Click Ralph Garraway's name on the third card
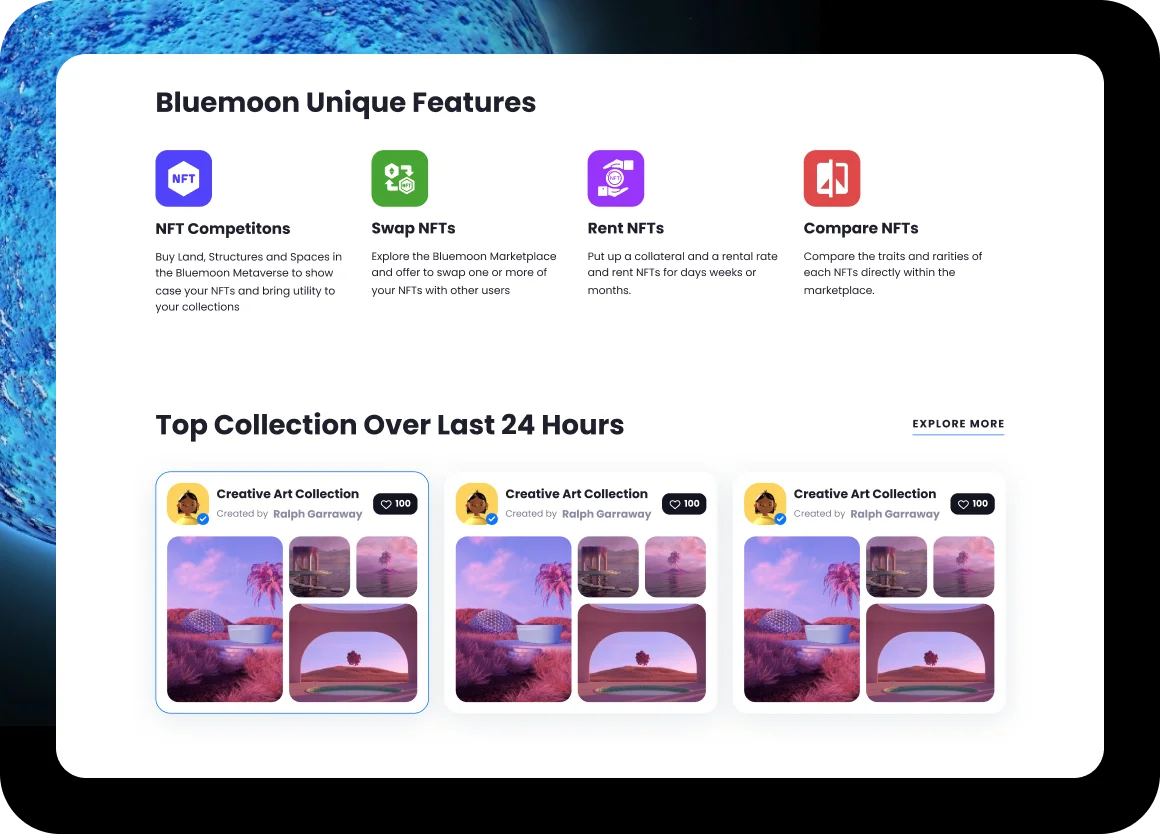This screenshot has width=1160, height=834. pos(895,514)
